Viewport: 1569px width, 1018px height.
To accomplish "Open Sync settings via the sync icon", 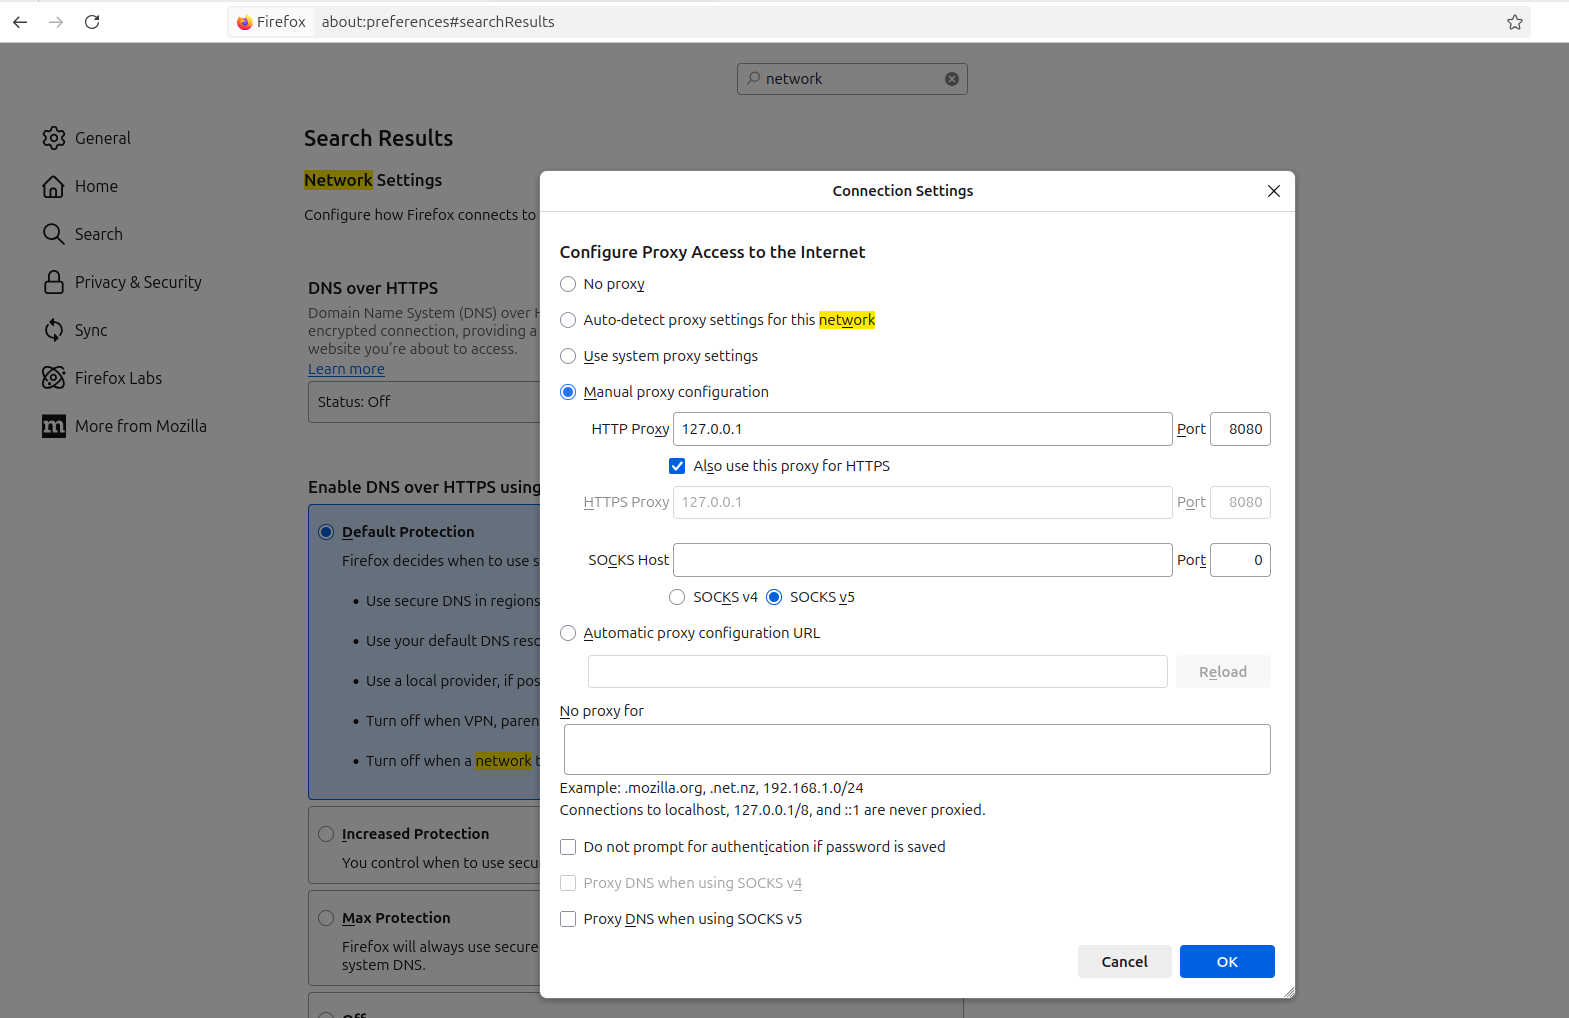I will pos(54,330).
